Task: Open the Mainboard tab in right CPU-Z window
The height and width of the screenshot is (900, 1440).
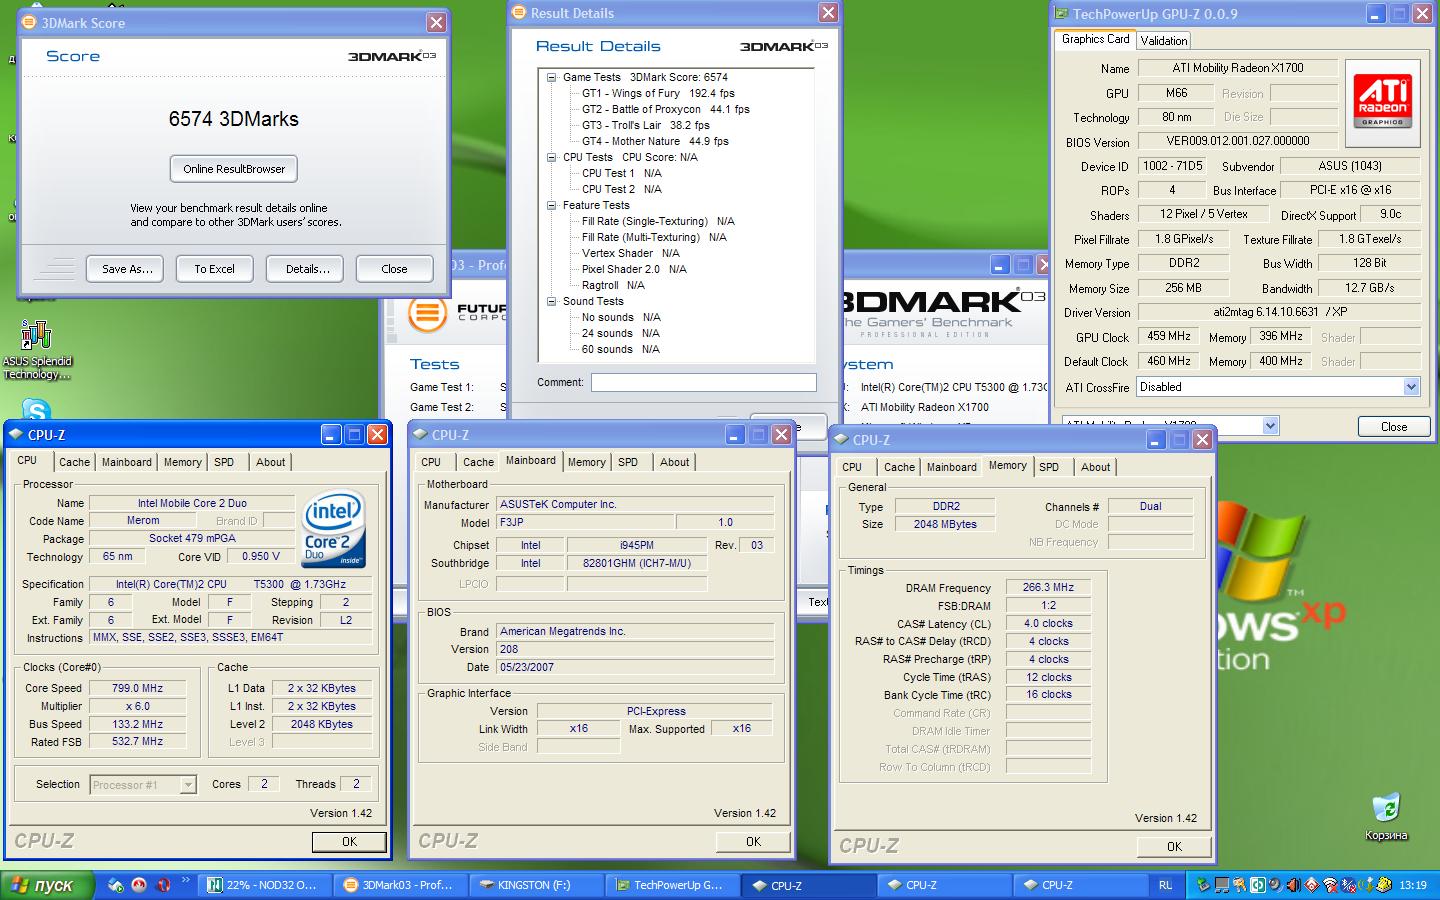Action: point(951,467)
